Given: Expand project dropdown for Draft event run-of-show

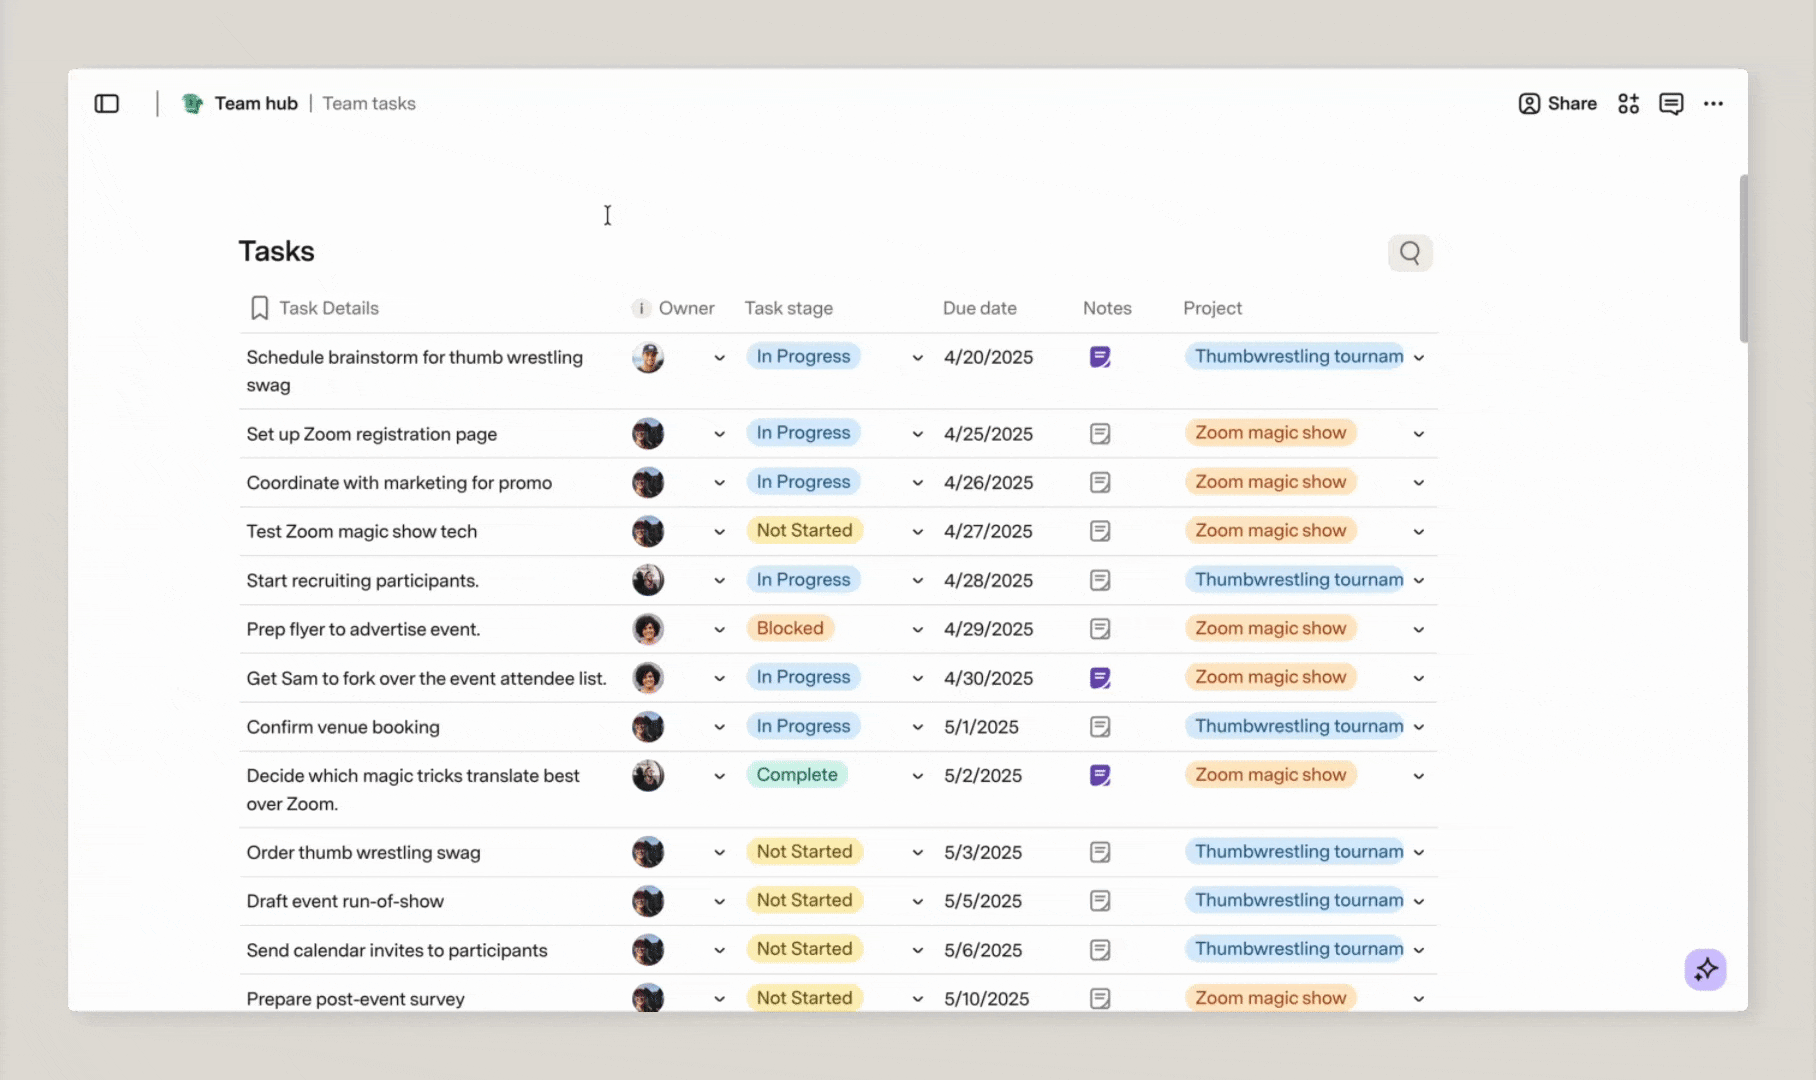Looking at the screenshot, I should (1418, 901).
